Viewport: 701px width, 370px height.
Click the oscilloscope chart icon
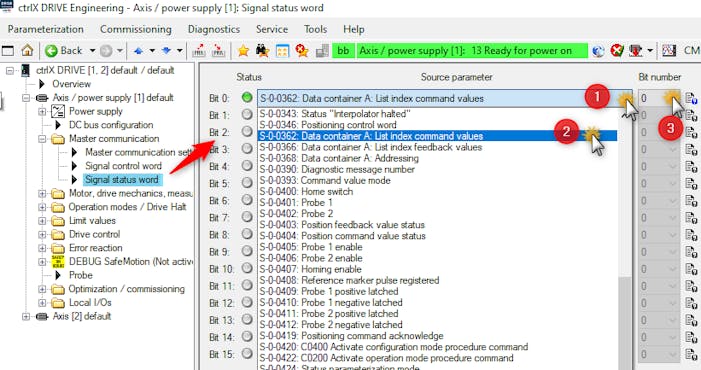pos(669,50)
